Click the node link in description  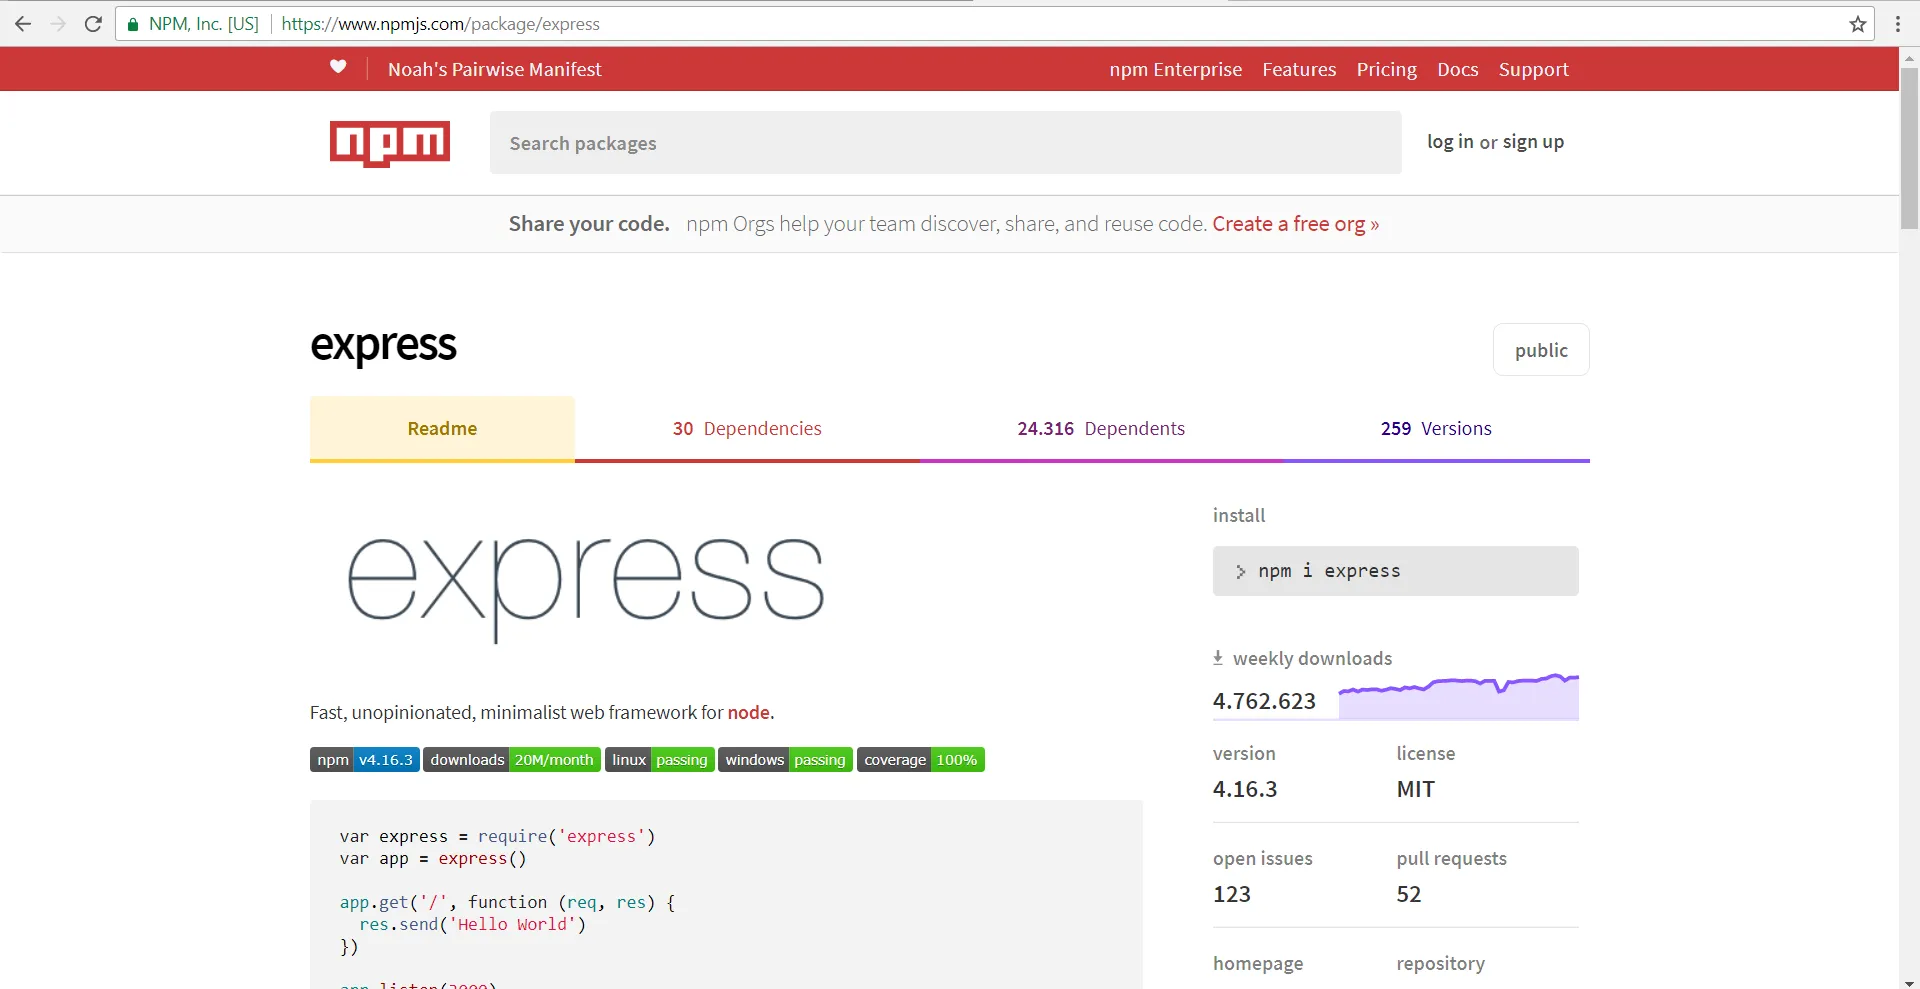coord(749,712)
